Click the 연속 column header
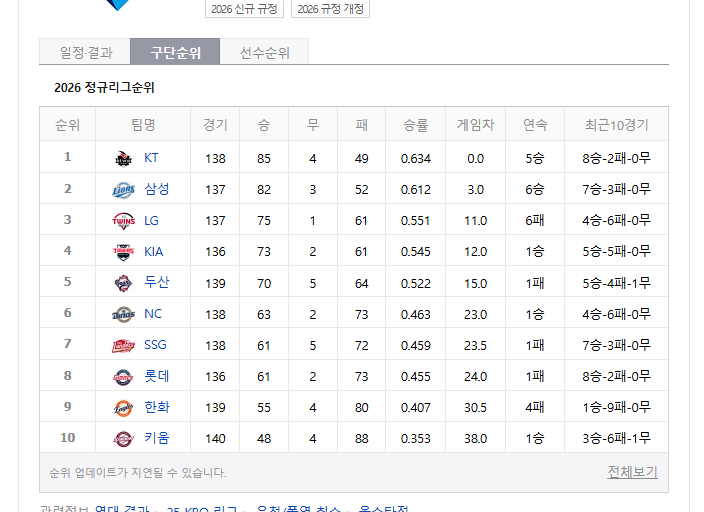This screenshot has height=512, width=704. coord(535,124)
